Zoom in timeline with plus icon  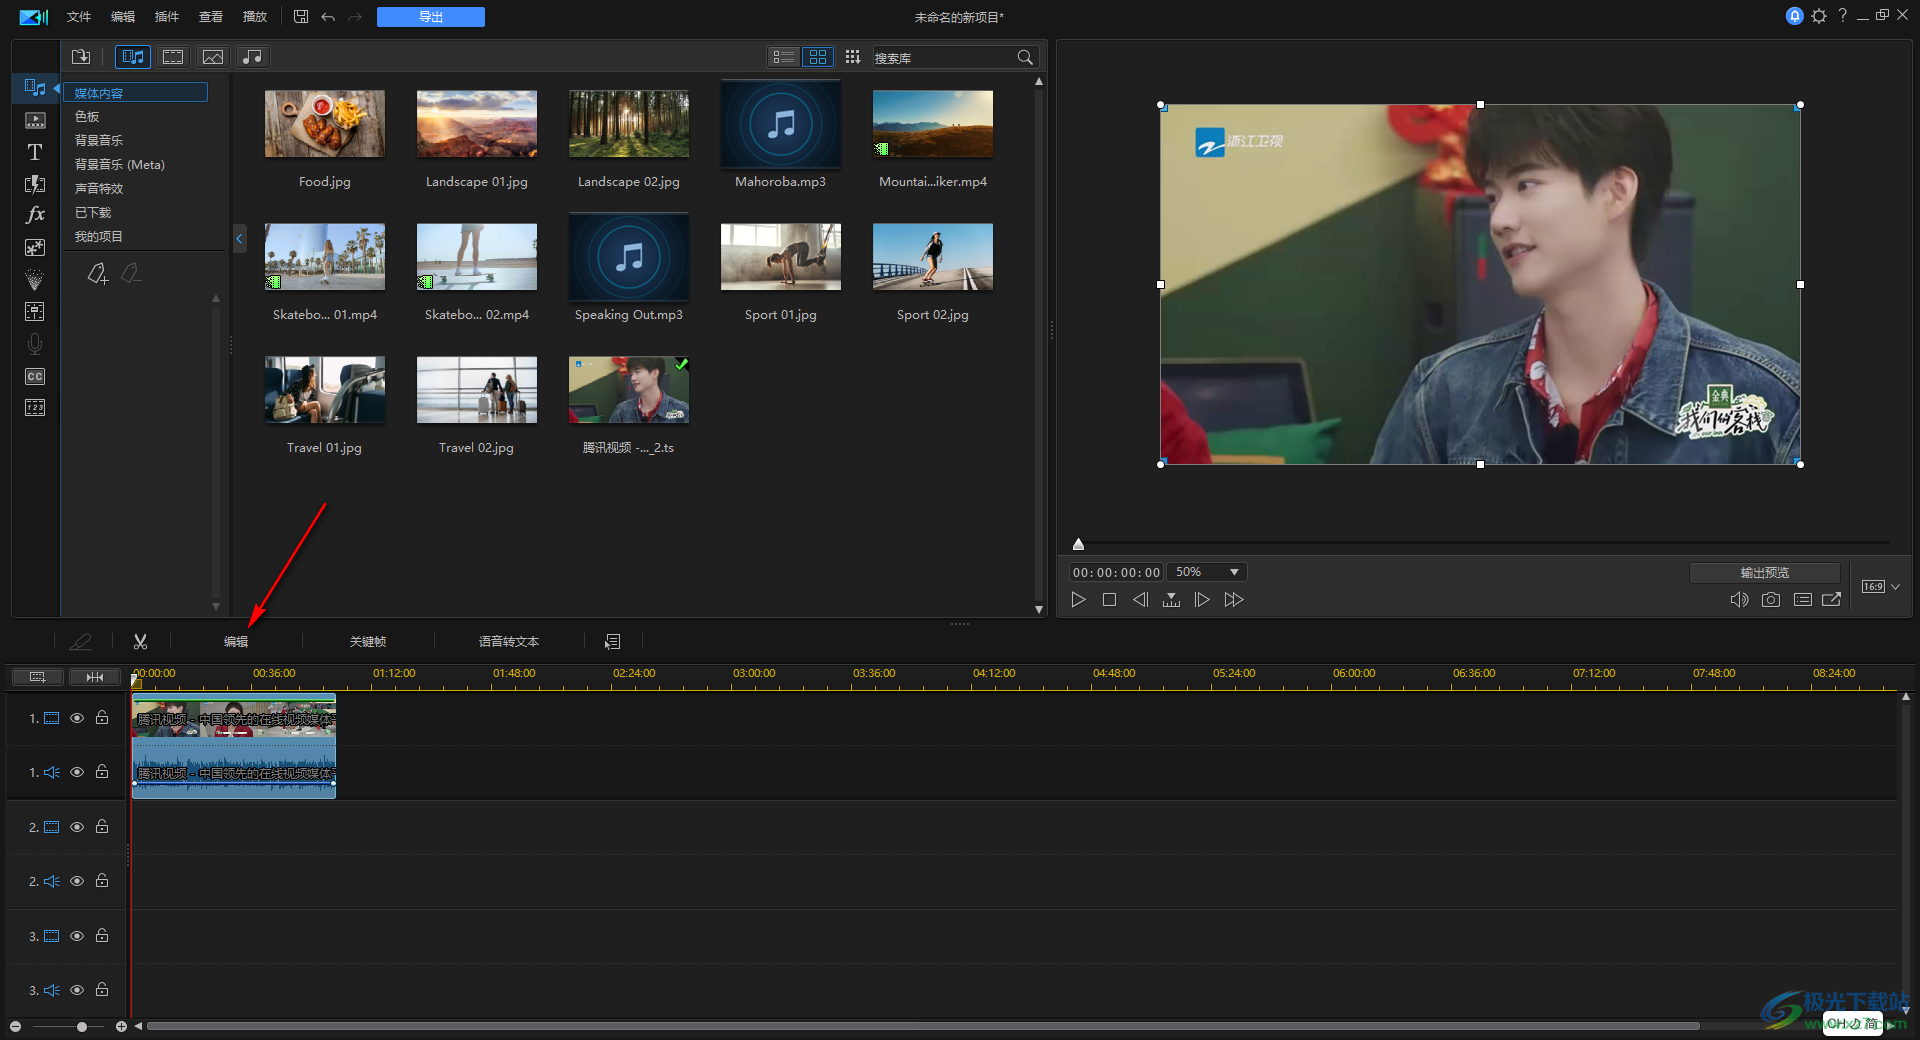(x=121, y=1026)
